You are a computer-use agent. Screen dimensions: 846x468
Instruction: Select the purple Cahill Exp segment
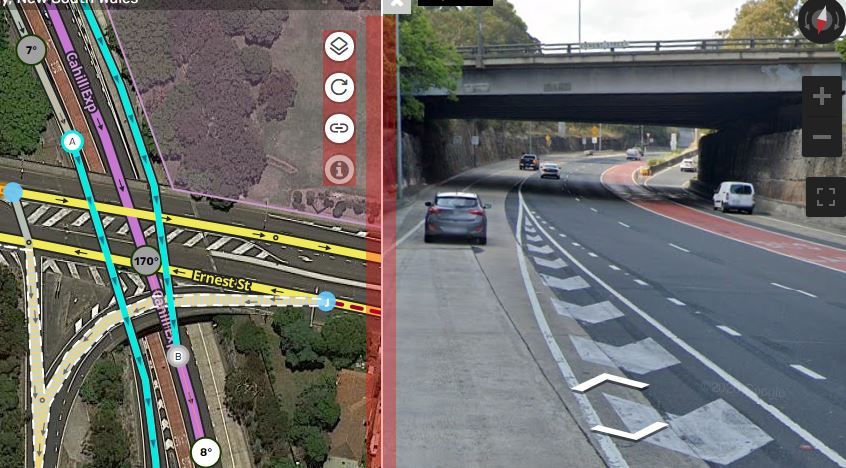(x=81, y=81)
